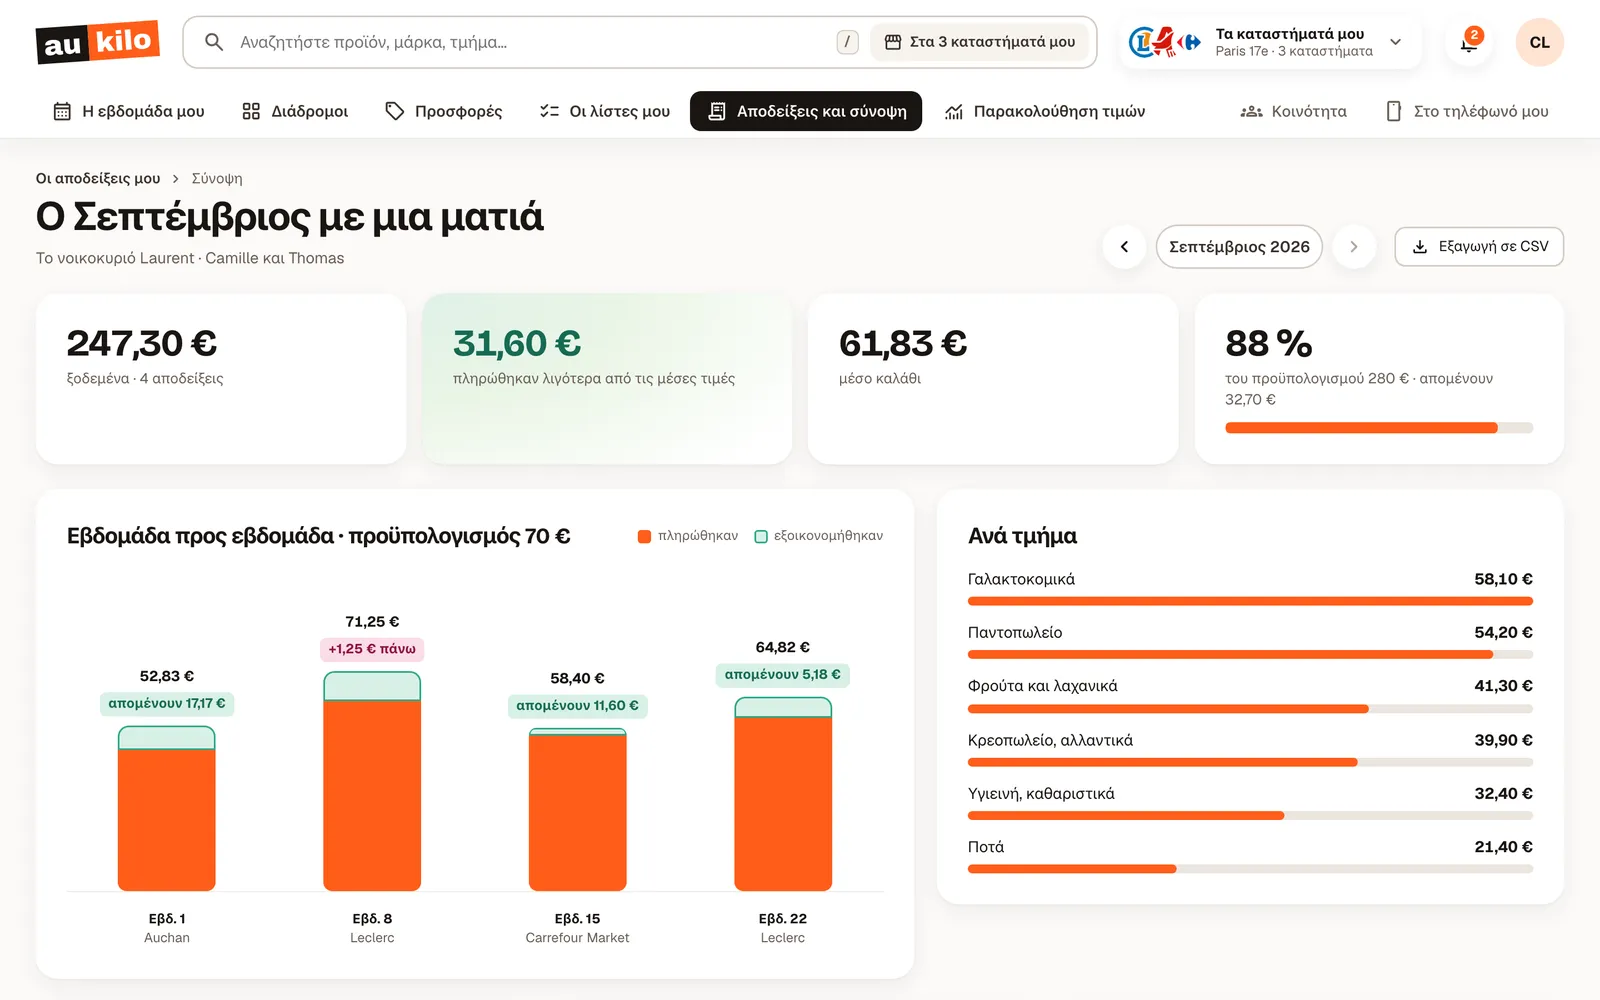The height and width of the screenshot is (1000, 1600).
Task: Click the au kilo logo
Action: point(98,42)
